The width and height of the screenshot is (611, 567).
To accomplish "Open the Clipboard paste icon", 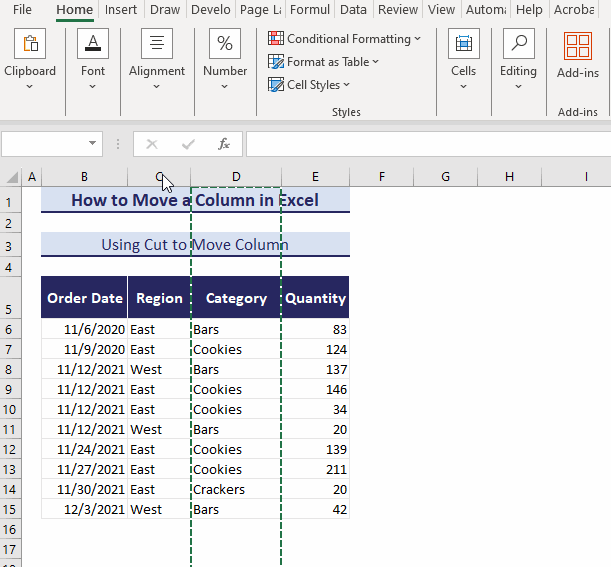I will (x=30, y=43).
